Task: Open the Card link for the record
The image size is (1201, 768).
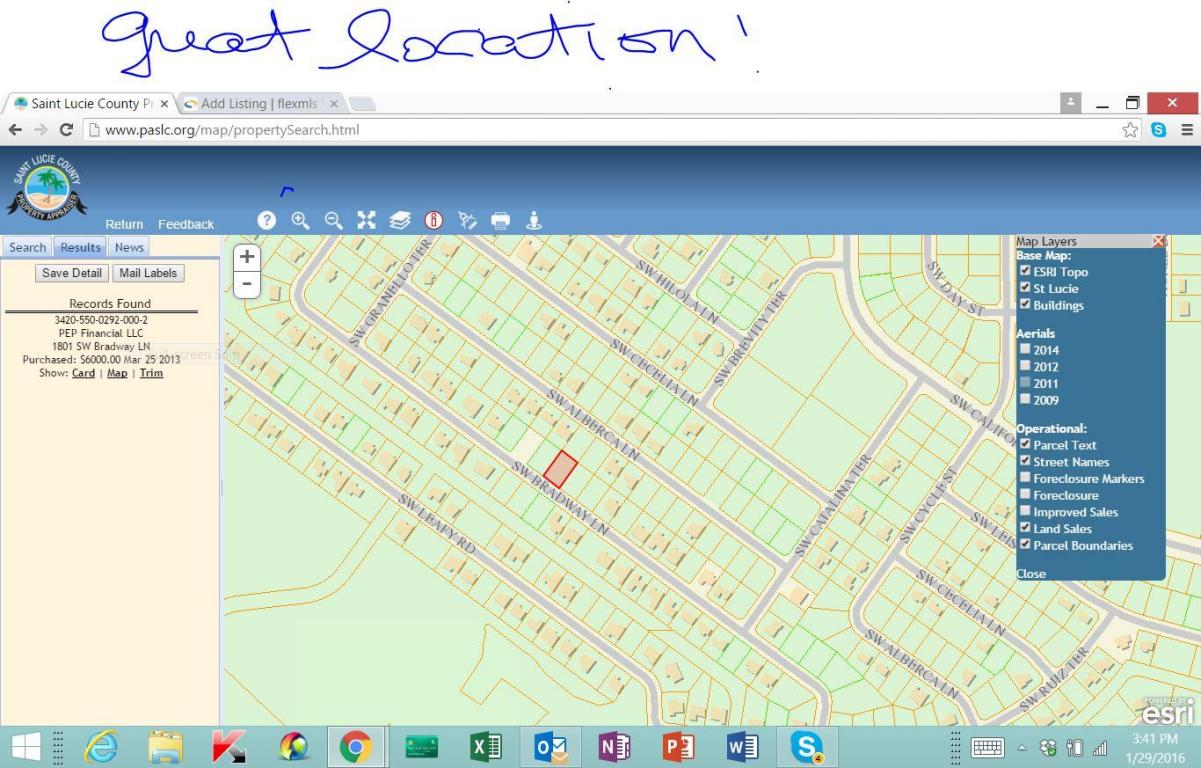Action: click(83, 373)
